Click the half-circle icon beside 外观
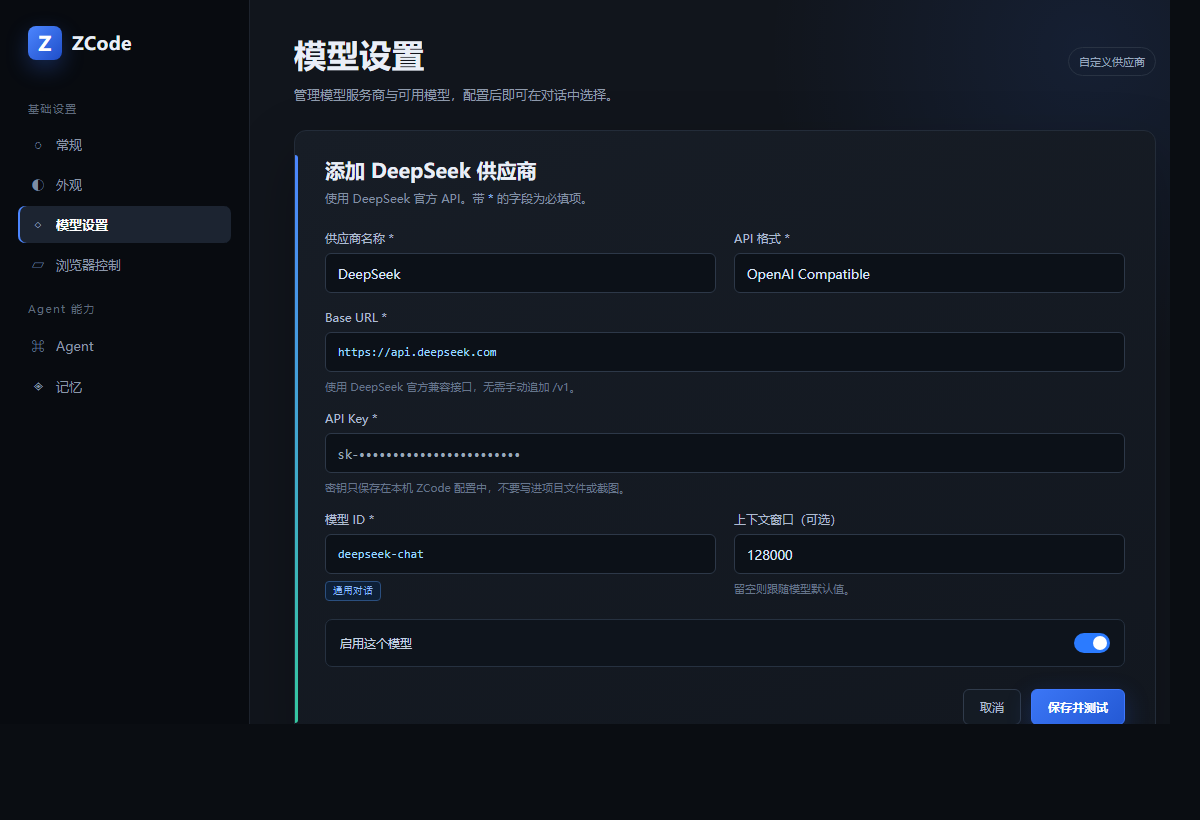The image size is (1200, 820). pyautogui.click(x=38, y=185)
